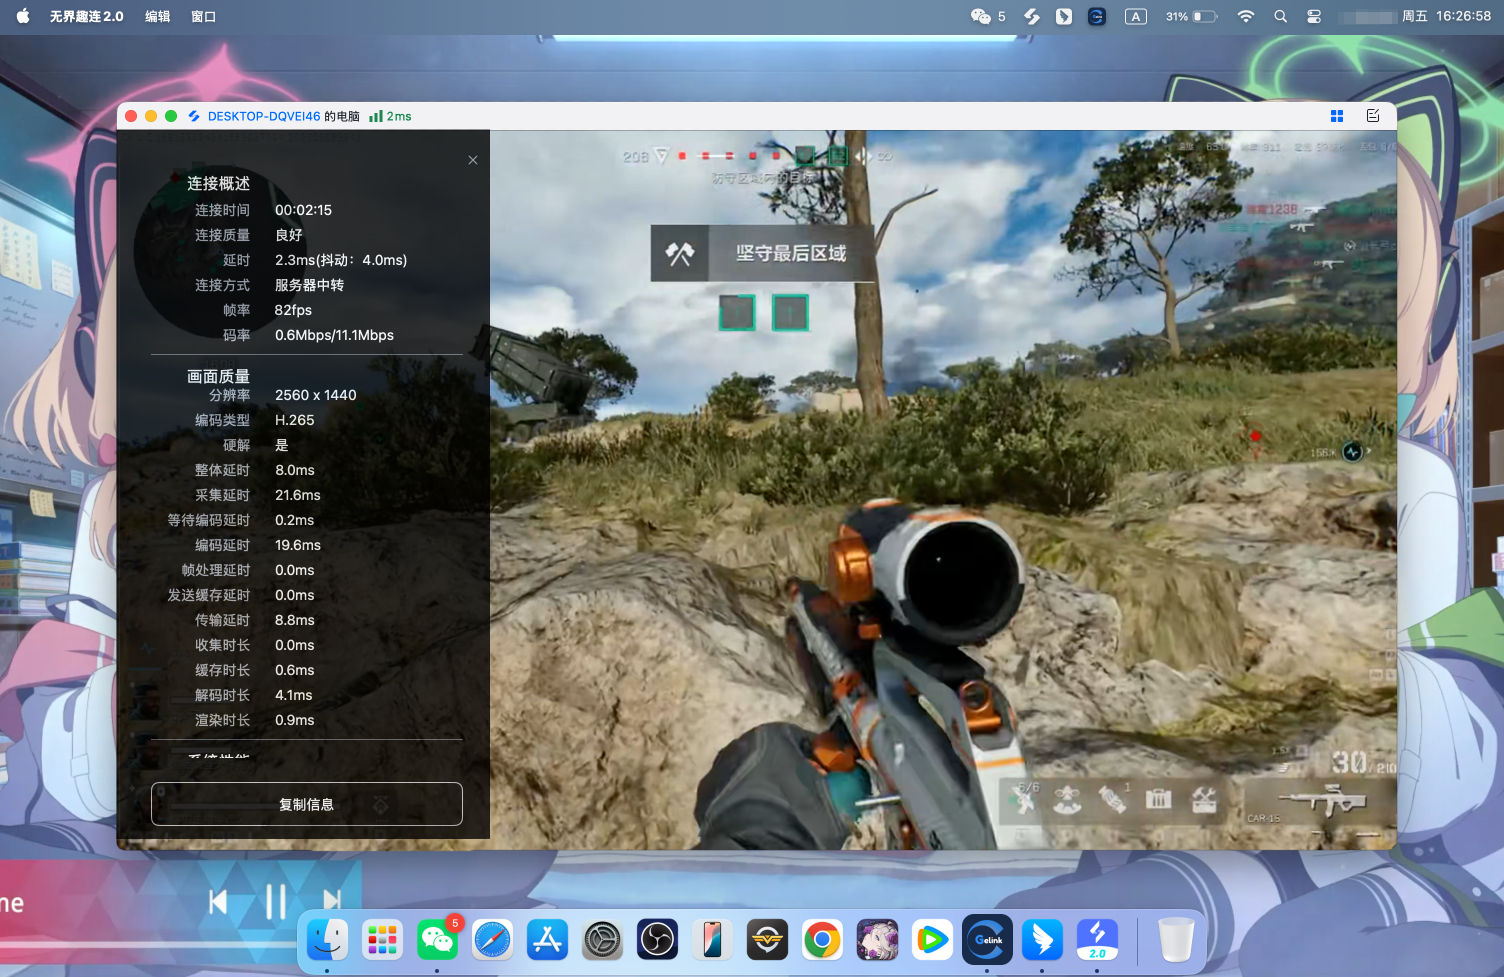Click the decode duration value 4.1ms
The height and width of the screenshot is (977, 1504).
(294, 695)
